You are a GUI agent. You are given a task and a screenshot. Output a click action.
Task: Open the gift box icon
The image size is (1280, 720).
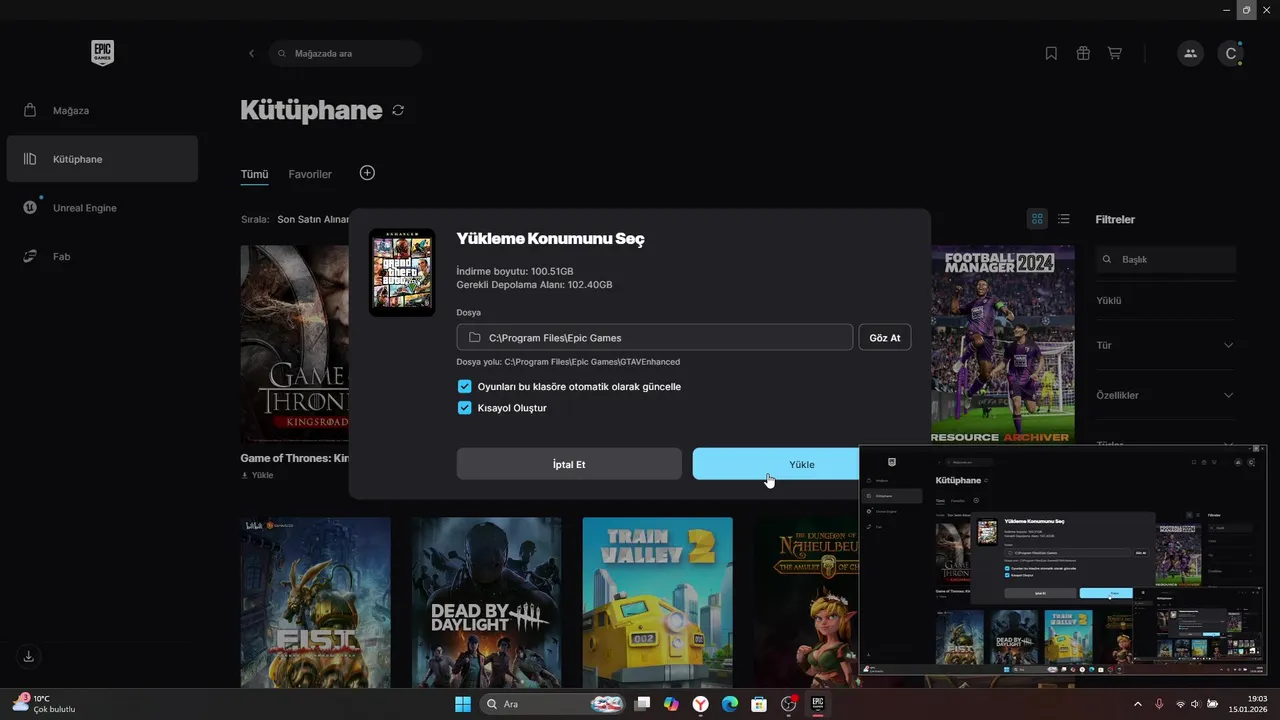(x=1083, y=53)
